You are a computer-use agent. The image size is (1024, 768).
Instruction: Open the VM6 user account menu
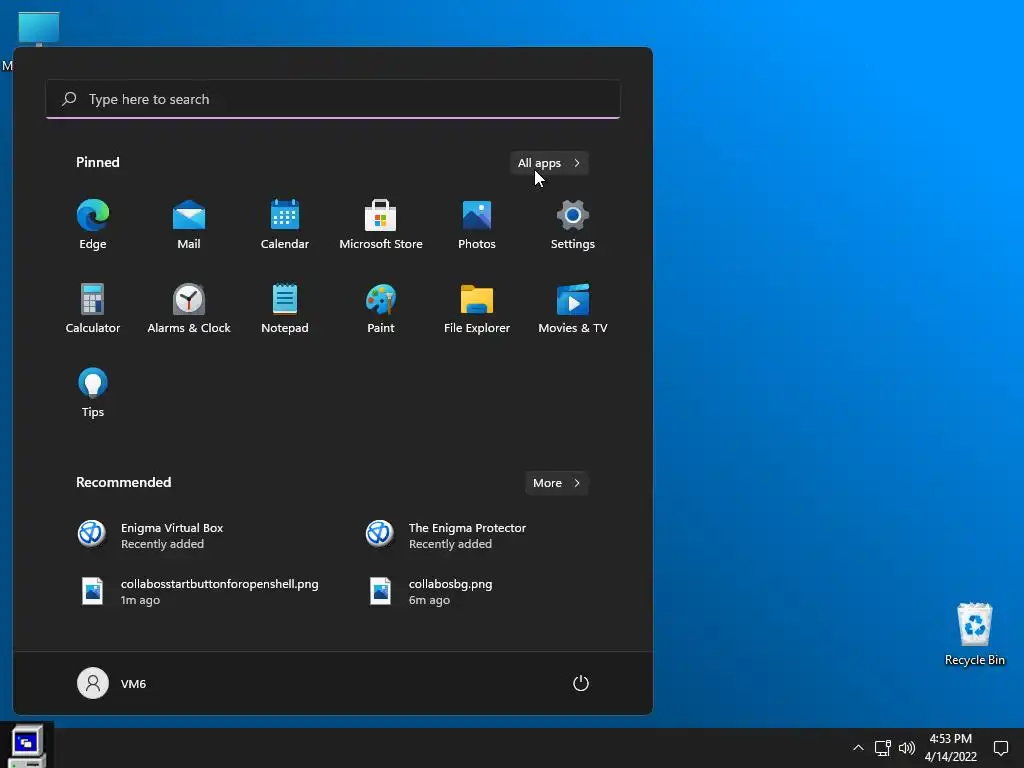click(x=112, y=683)
